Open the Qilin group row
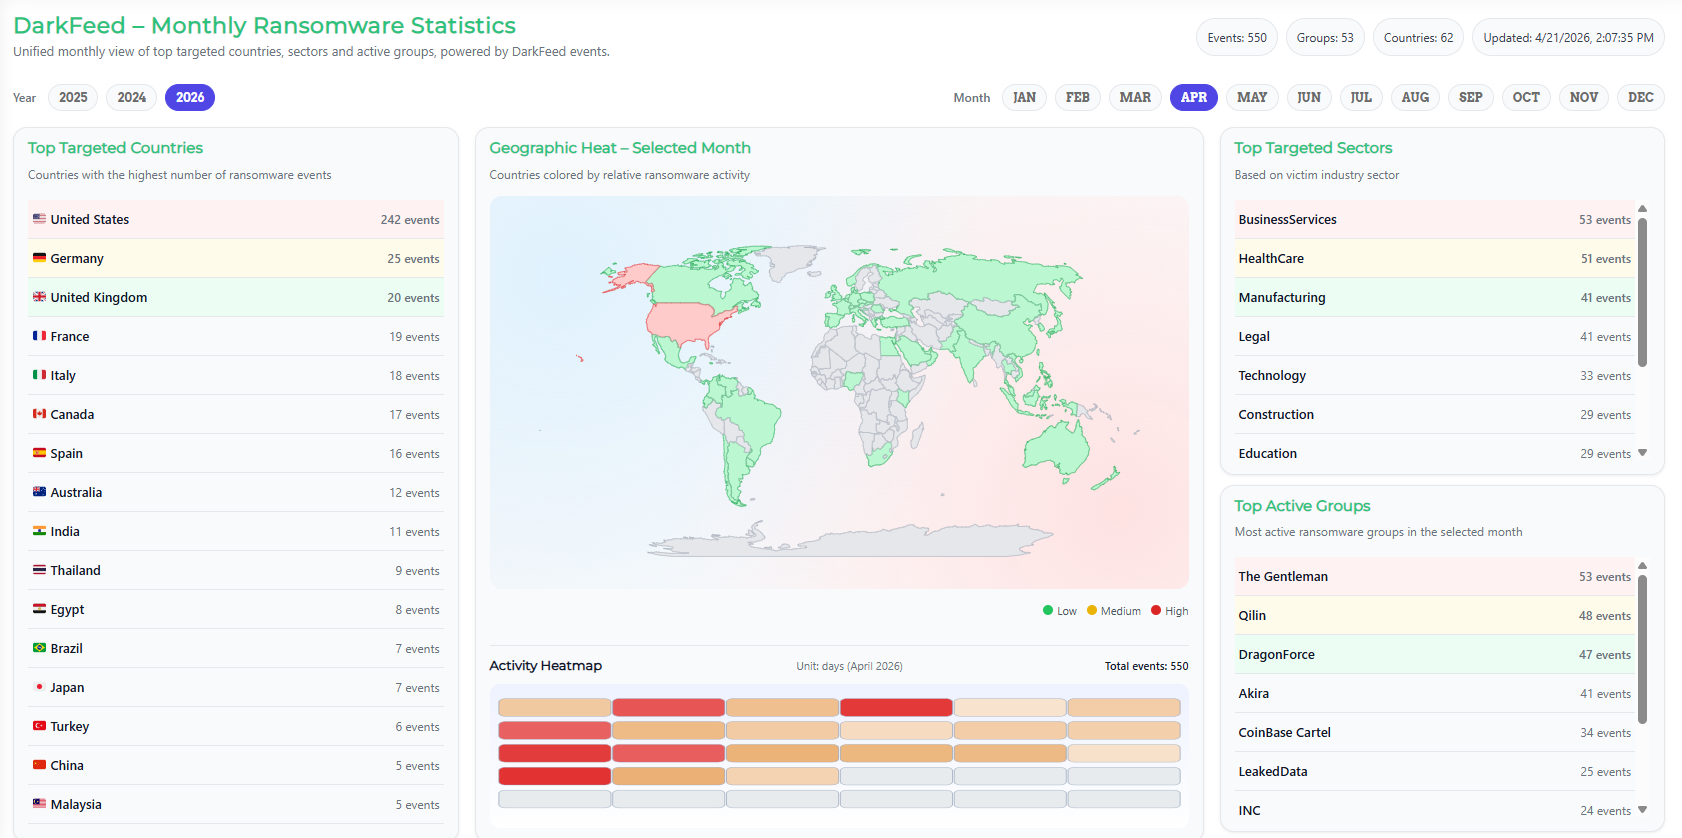 coord(1434,615)
